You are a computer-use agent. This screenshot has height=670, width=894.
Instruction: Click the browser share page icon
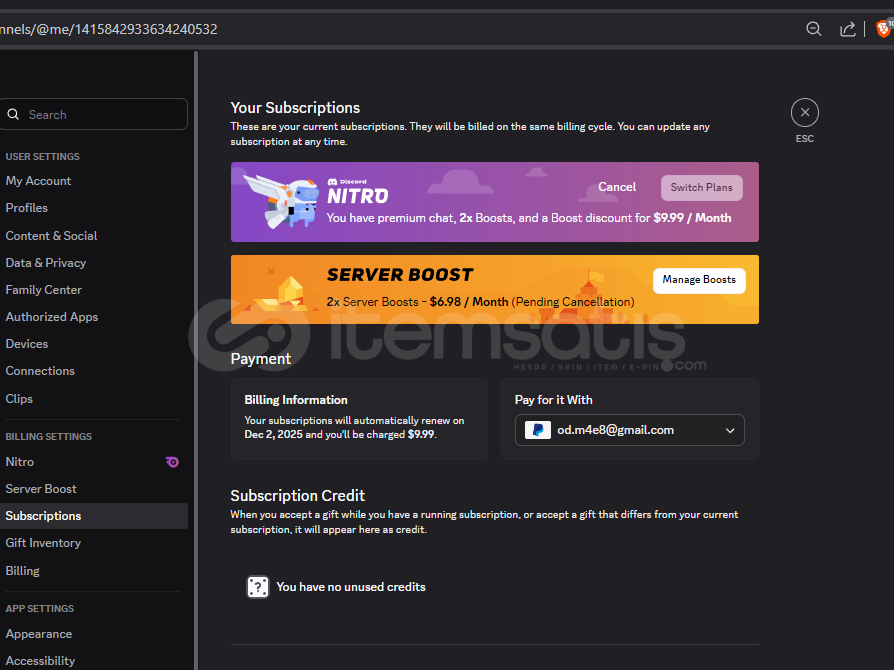848,29
